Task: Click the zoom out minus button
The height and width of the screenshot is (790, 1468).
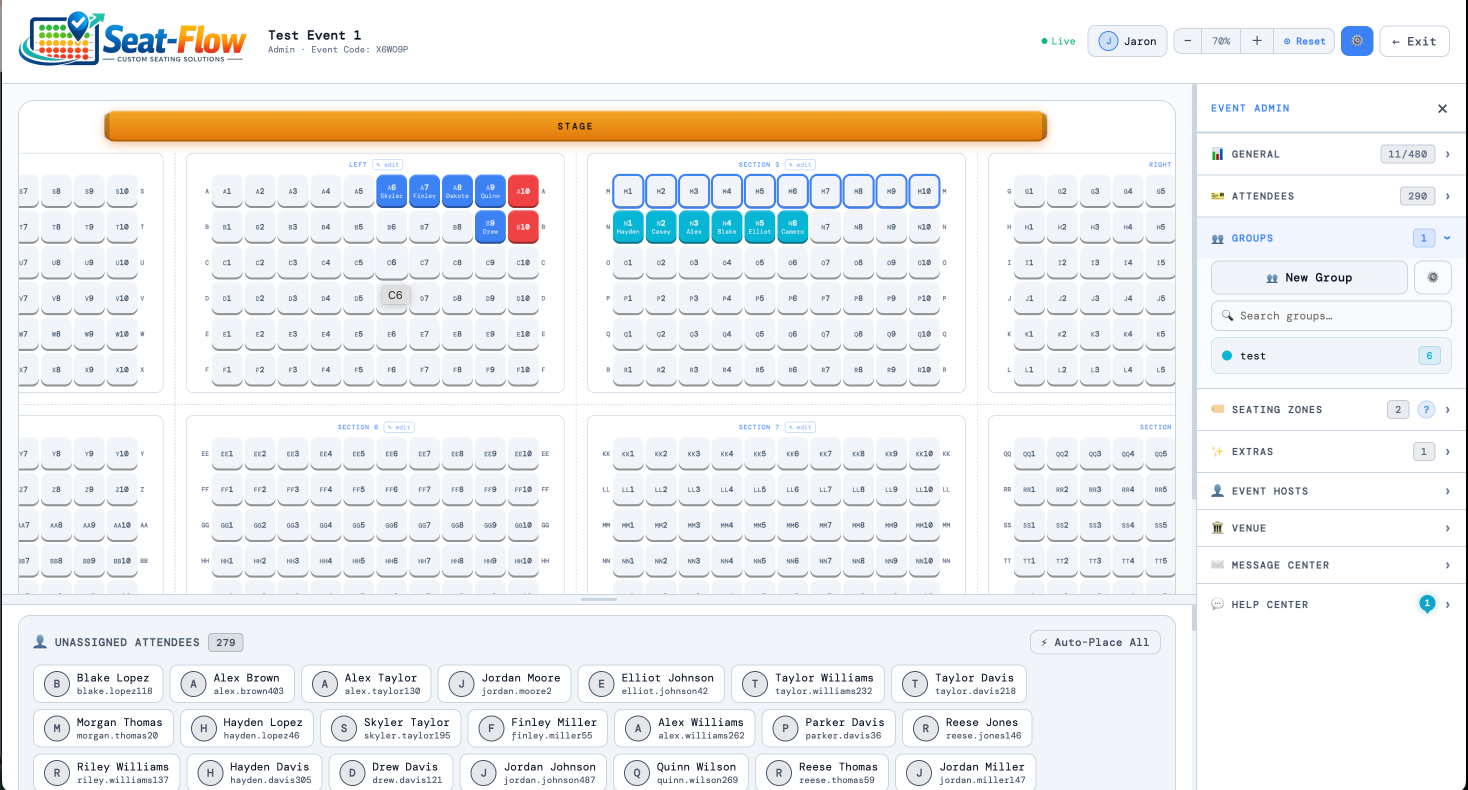Action: tap(1187, 41)
